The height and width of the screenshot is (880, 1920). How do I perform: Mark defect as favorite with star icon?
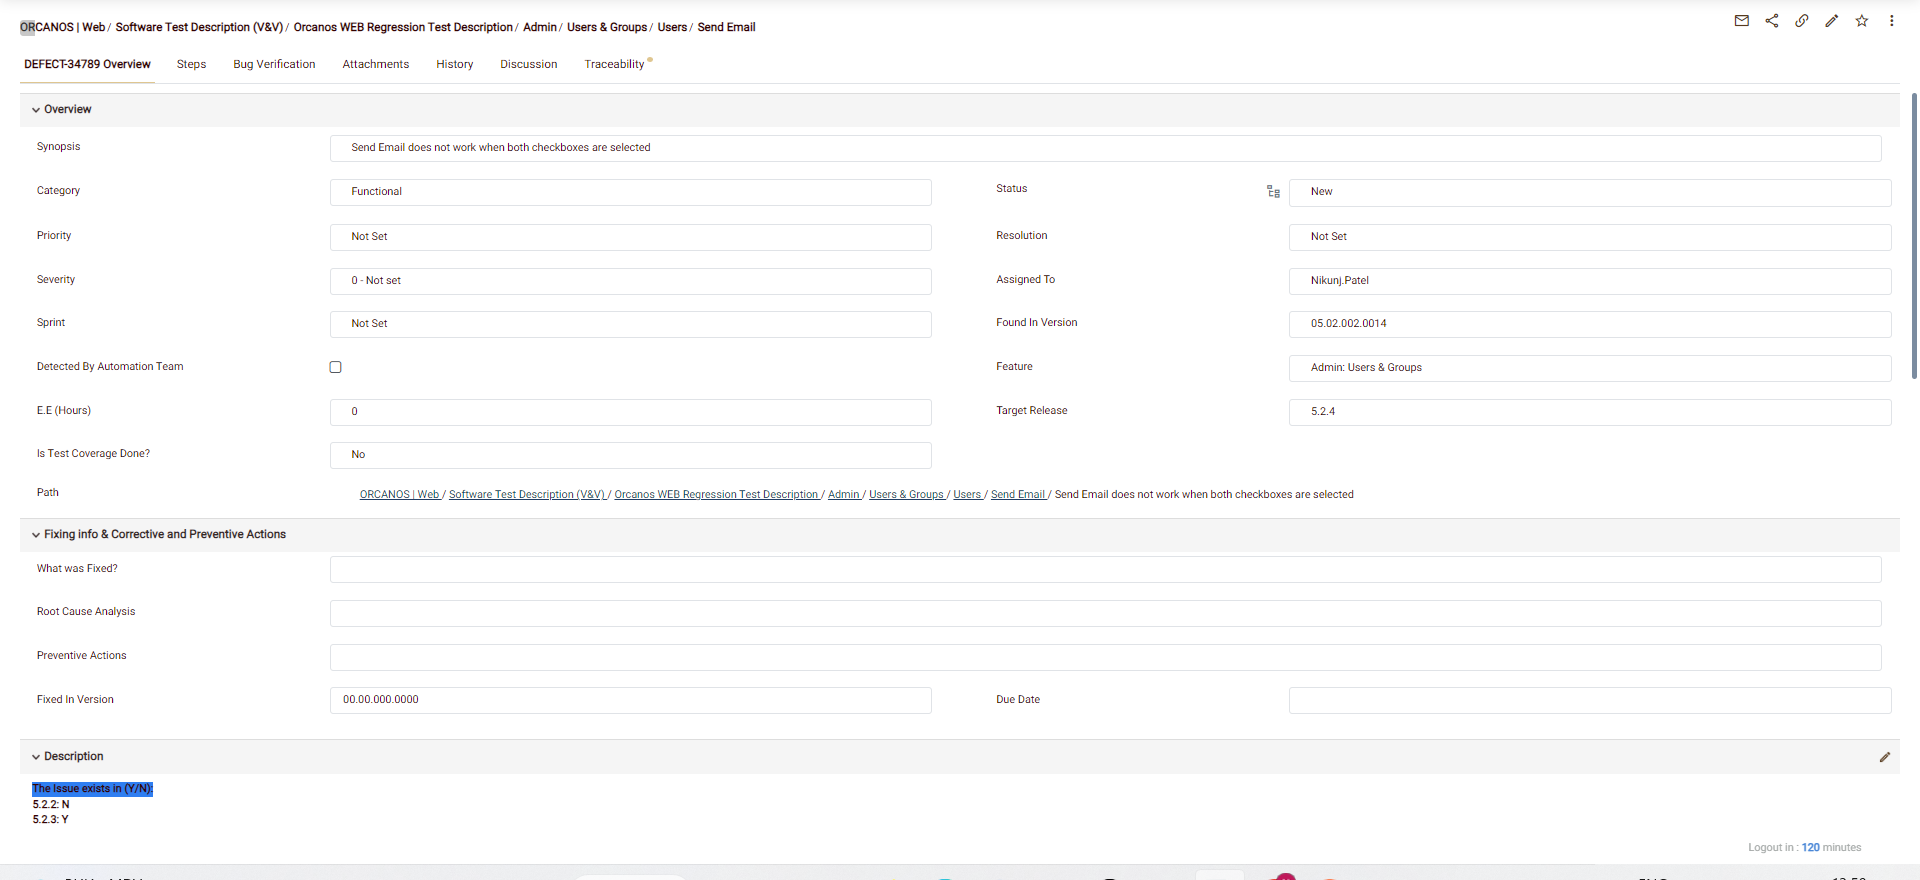click(x=1861, y=21)
